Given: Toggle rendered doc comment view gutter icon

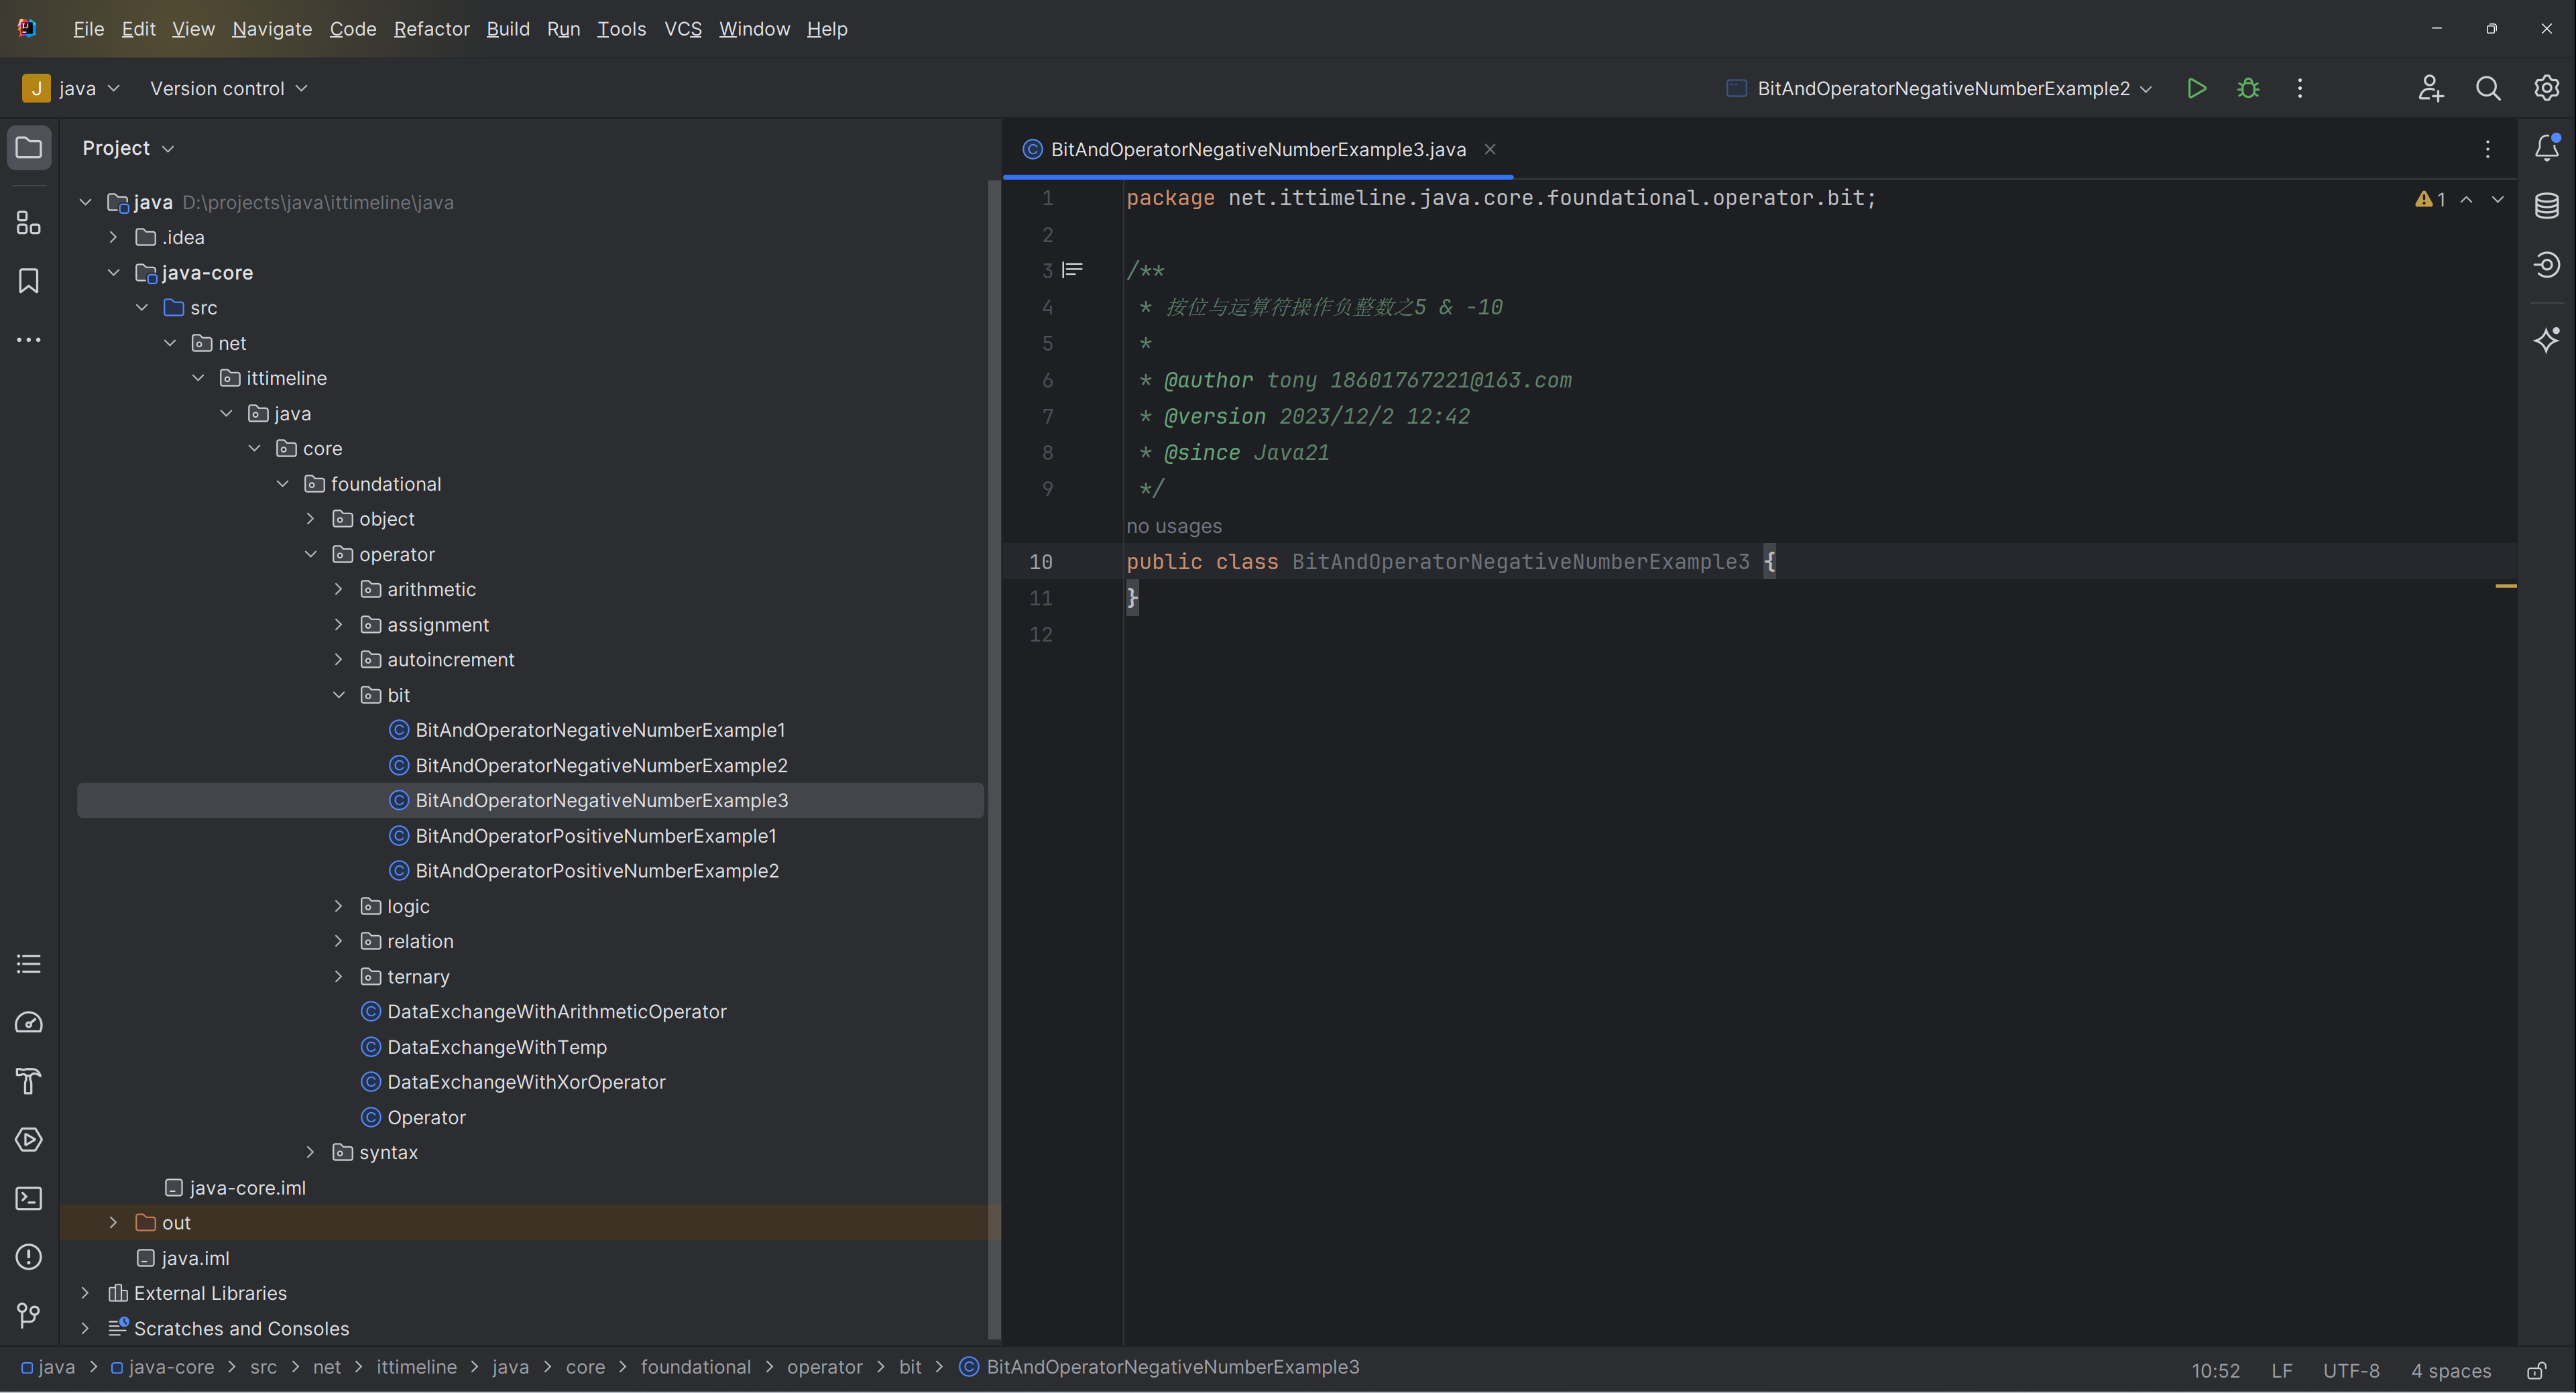Looking at the screenshot, I should coord(1073,270).
